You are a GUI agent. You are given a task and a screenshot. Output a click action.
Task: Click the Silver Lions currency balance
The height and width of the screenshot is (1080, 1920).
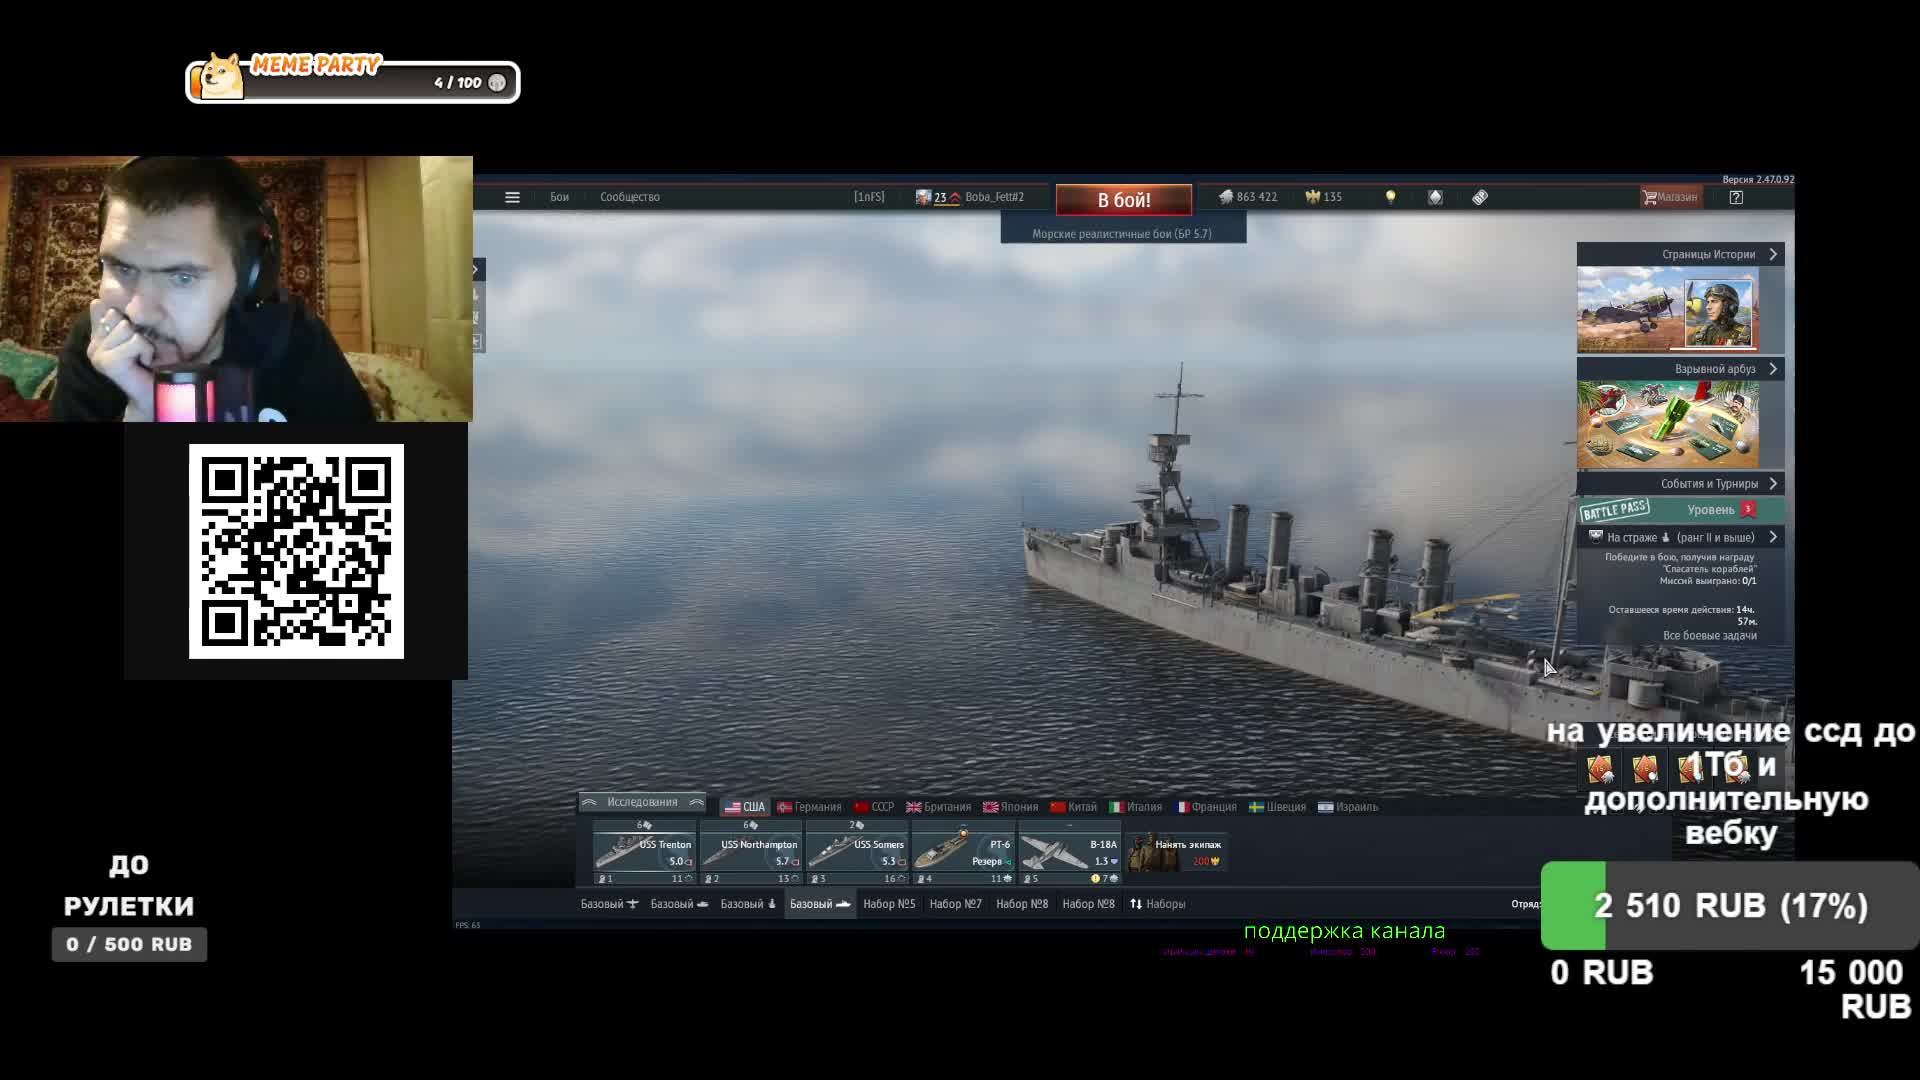[1248, 197]
